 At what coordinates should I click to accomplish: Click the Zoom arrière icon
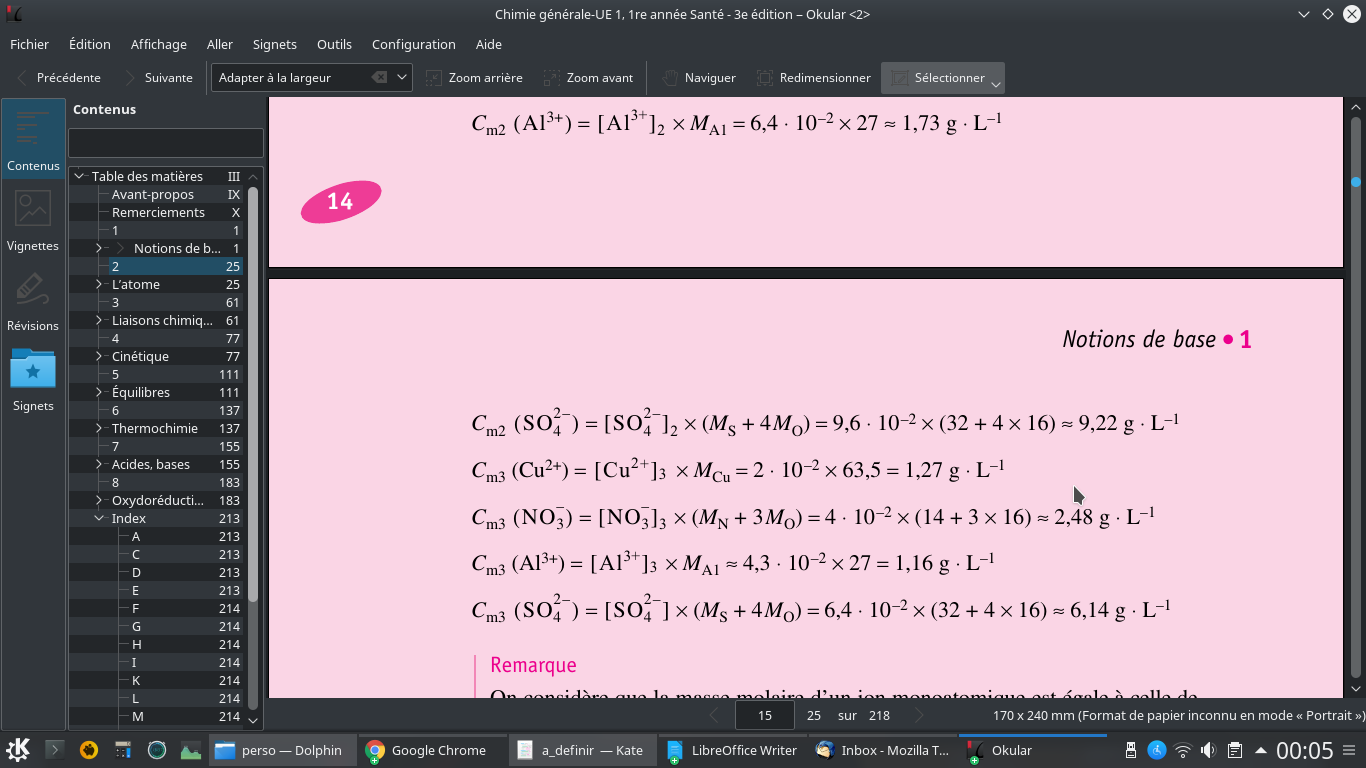(434, 77)
